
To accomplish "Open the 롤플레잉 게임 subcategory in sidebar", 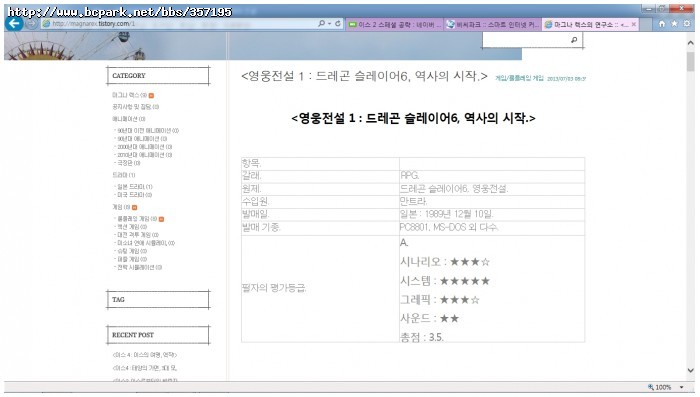I will point(137,219).
